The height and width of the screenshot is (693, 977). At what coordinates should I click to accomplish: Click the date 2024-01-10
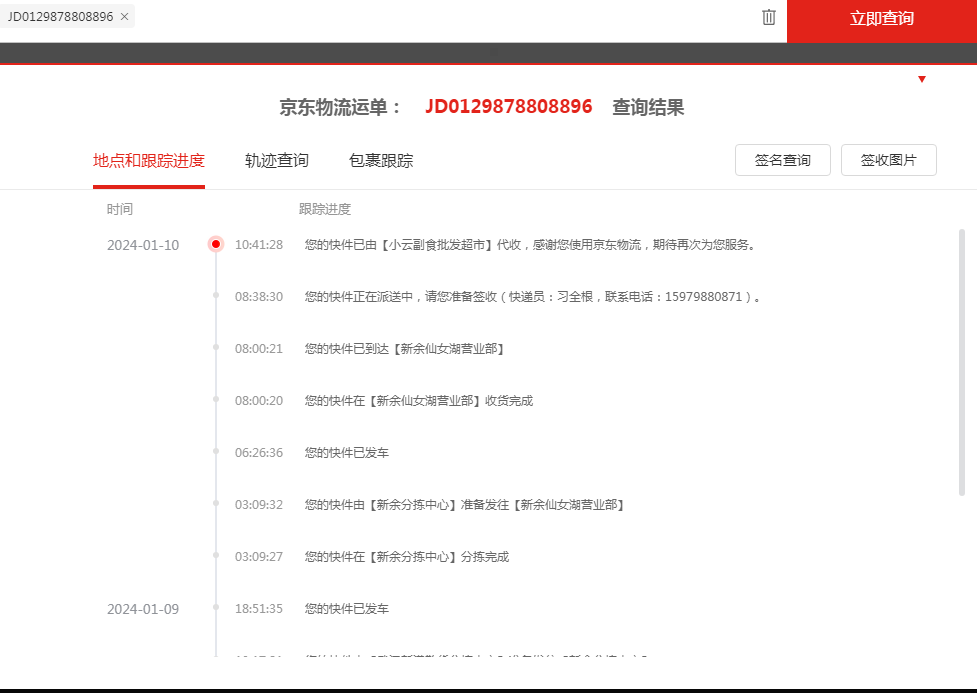pos(143,245)
